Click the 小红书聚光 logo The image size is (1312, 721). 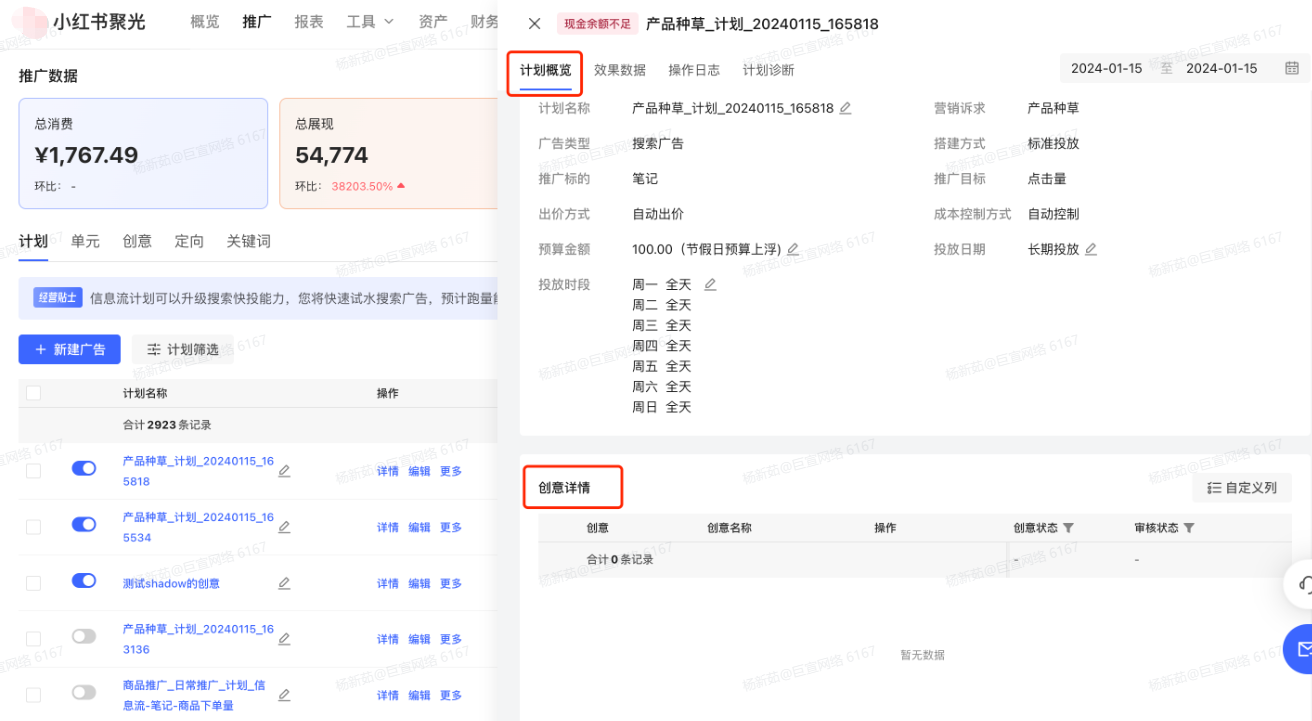(x=78, y=22)
